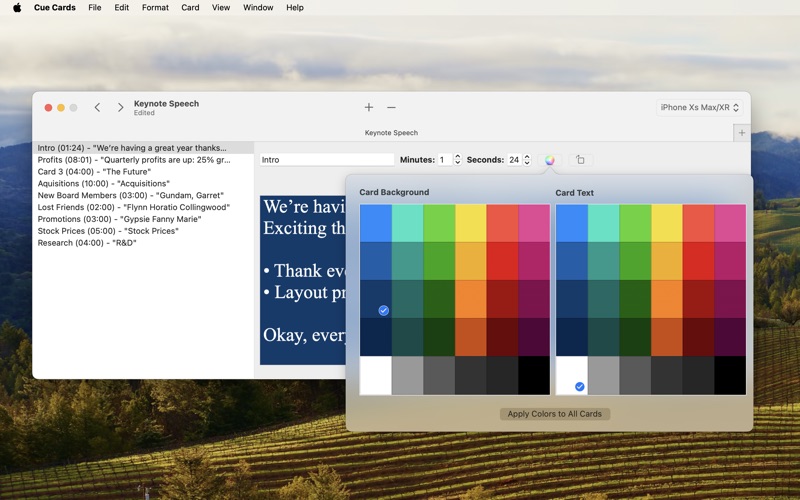The image size is (800, 500).
Task: Open the Format menu
Action: (155, 8)
